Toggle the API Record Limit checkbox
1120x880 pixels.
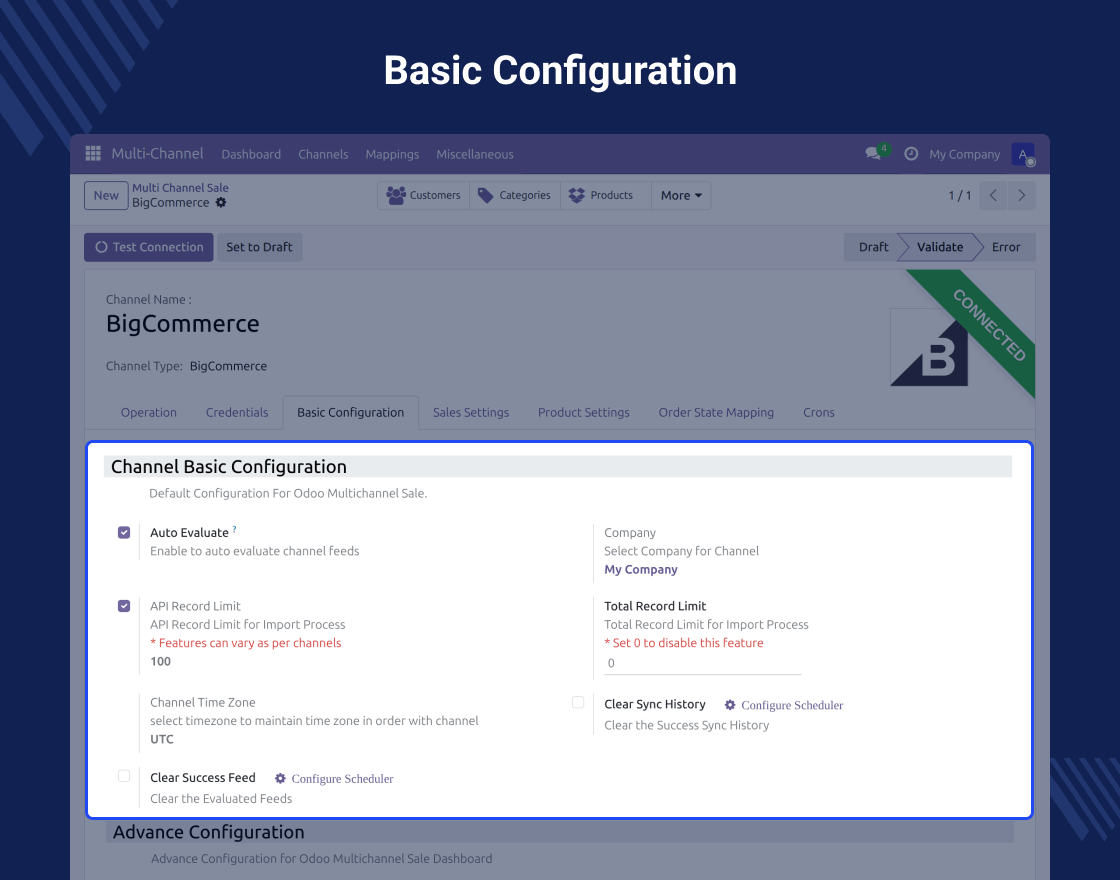(124, 606)
